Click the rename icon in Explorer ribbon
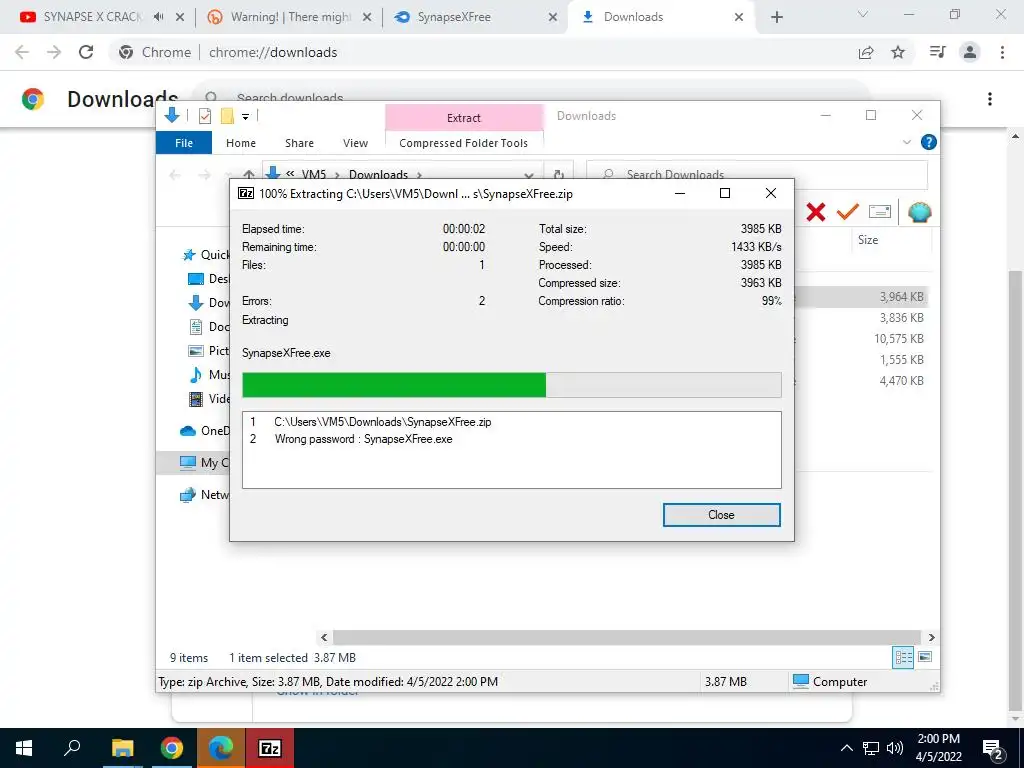This screenshot has width=1024, height=768. (x=880, y=212)
